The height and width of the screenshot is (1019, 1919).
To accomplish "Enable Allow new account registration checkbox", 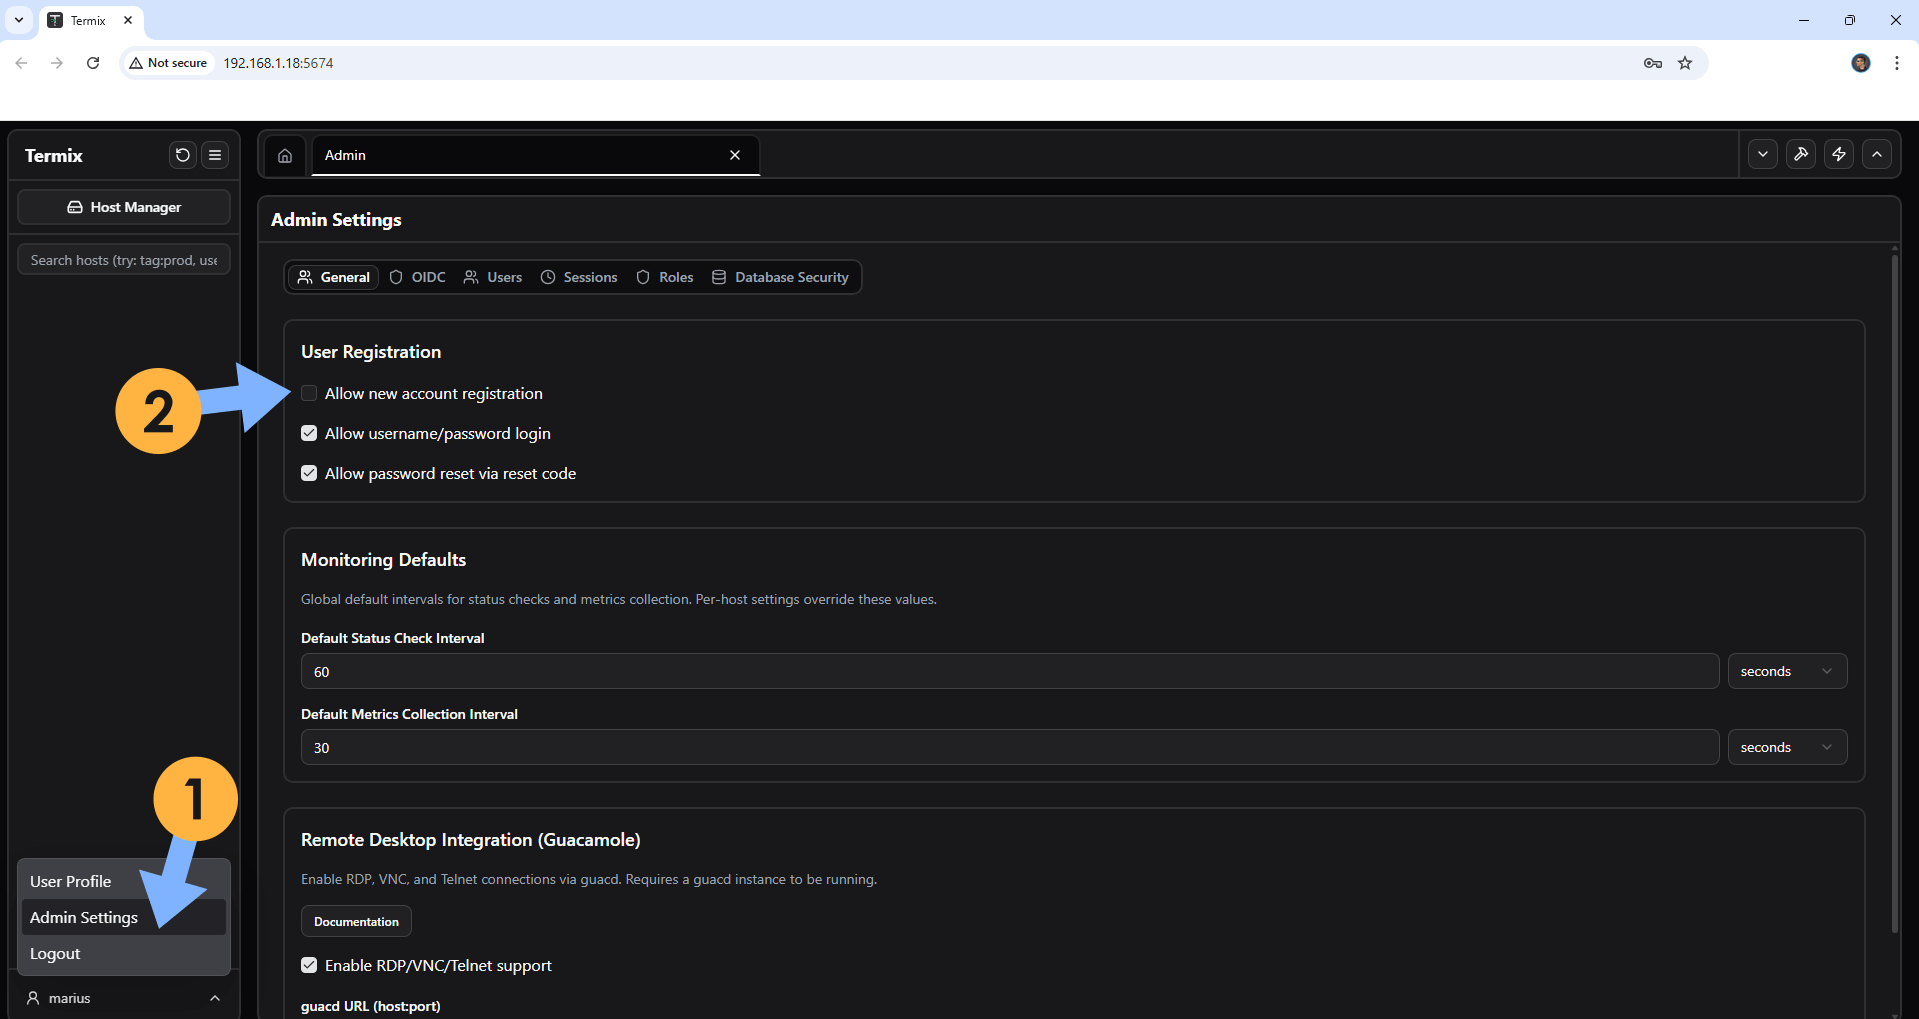I will [309, 394].
